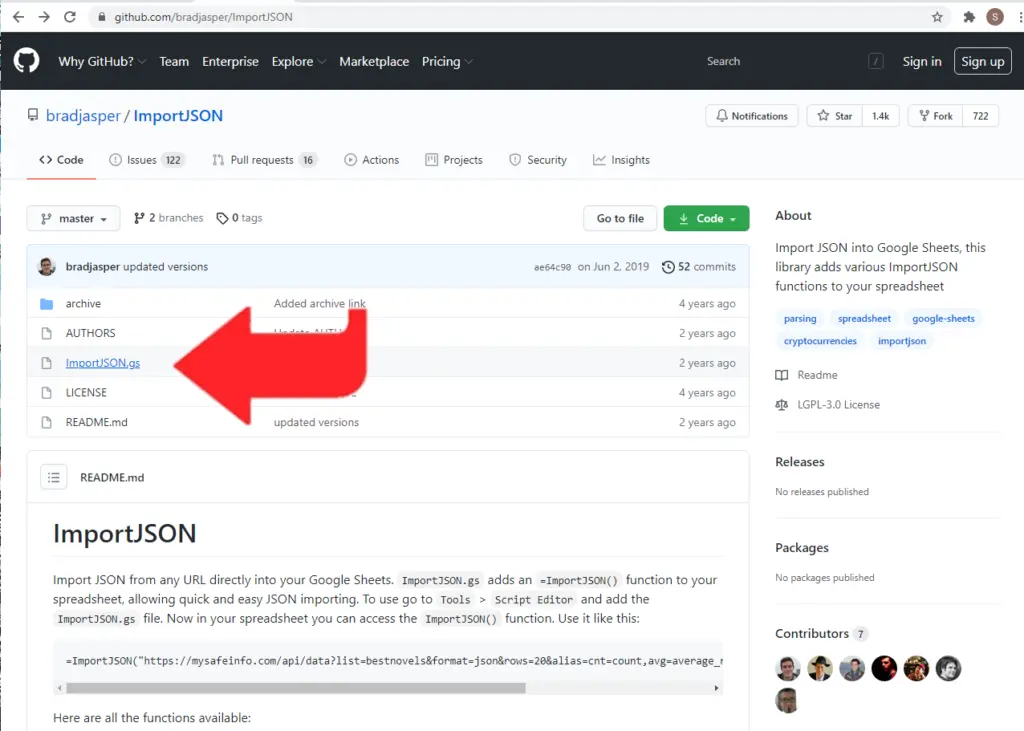Image resolution: width=1024 pixels, height=731 pixels.
Task: Focus the GitHub search field
Action: pos(780,61)
